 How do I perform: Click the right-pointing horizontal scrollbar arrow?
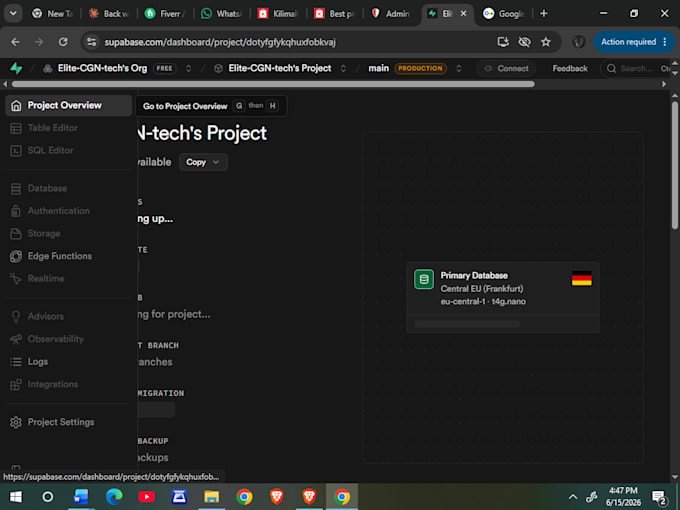click(664, 84)
